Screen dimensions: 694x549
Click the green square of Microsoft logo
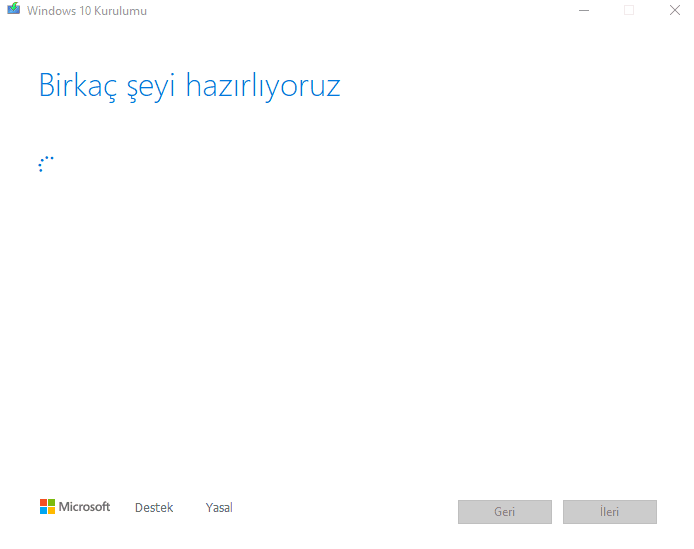tap(51, 502)
